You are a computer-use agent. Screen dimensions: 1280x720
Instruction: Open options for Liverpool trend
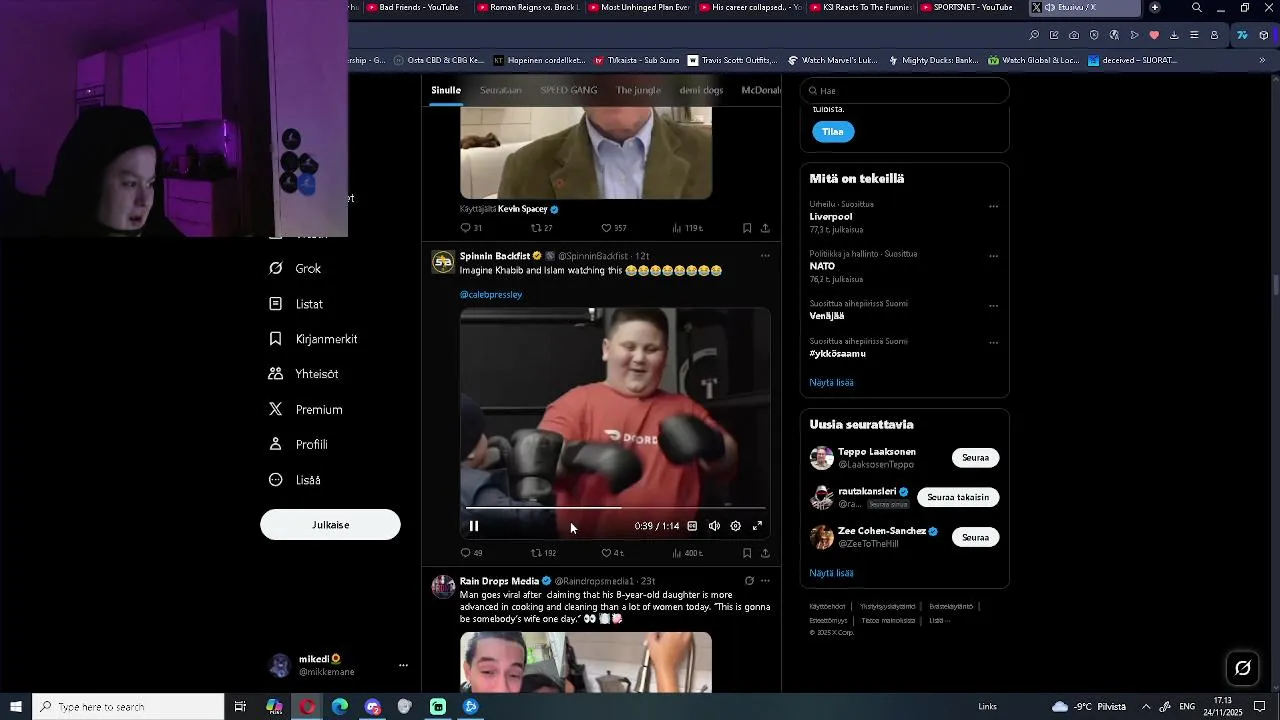coord(993,206)
